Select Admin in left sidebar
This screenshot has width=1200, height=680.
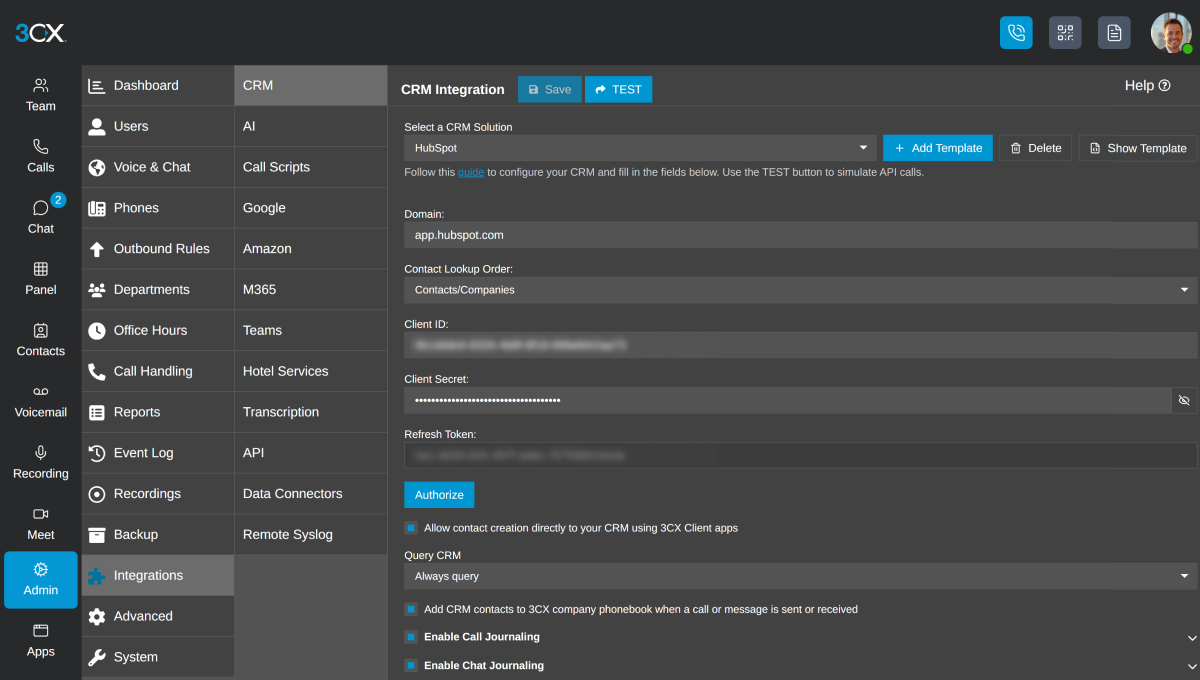(41, 580)
